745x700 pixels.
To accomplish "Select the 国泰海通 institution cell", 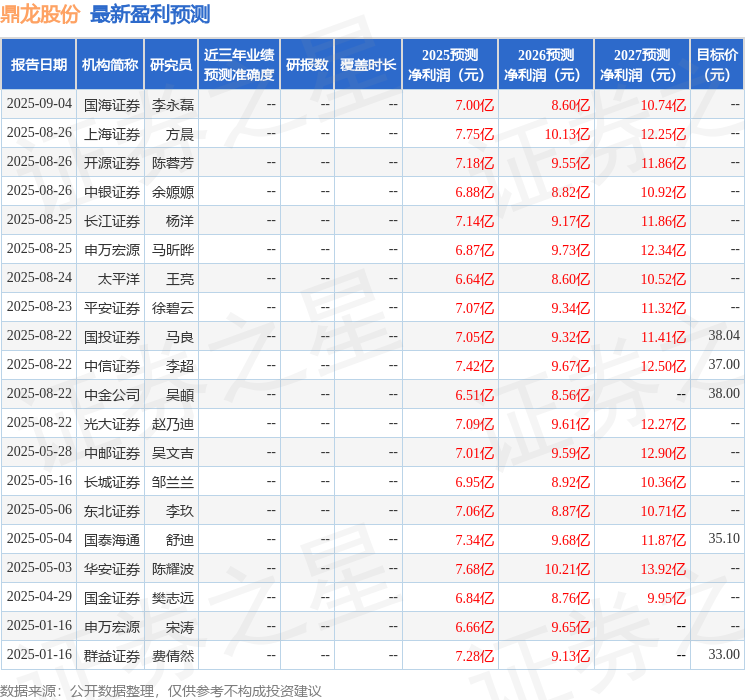I will click(112, 540).
